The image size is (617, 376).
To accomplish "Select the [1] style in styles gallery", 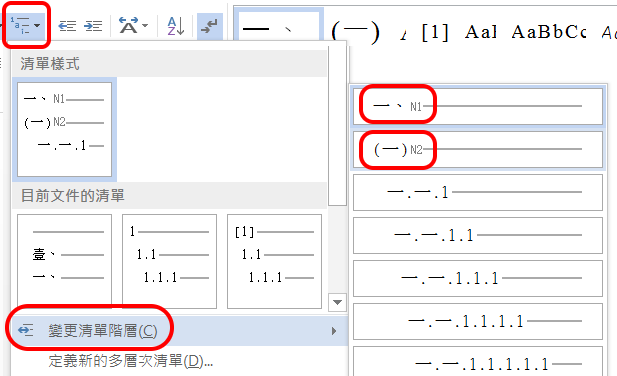I will click(x=435, y=32).
